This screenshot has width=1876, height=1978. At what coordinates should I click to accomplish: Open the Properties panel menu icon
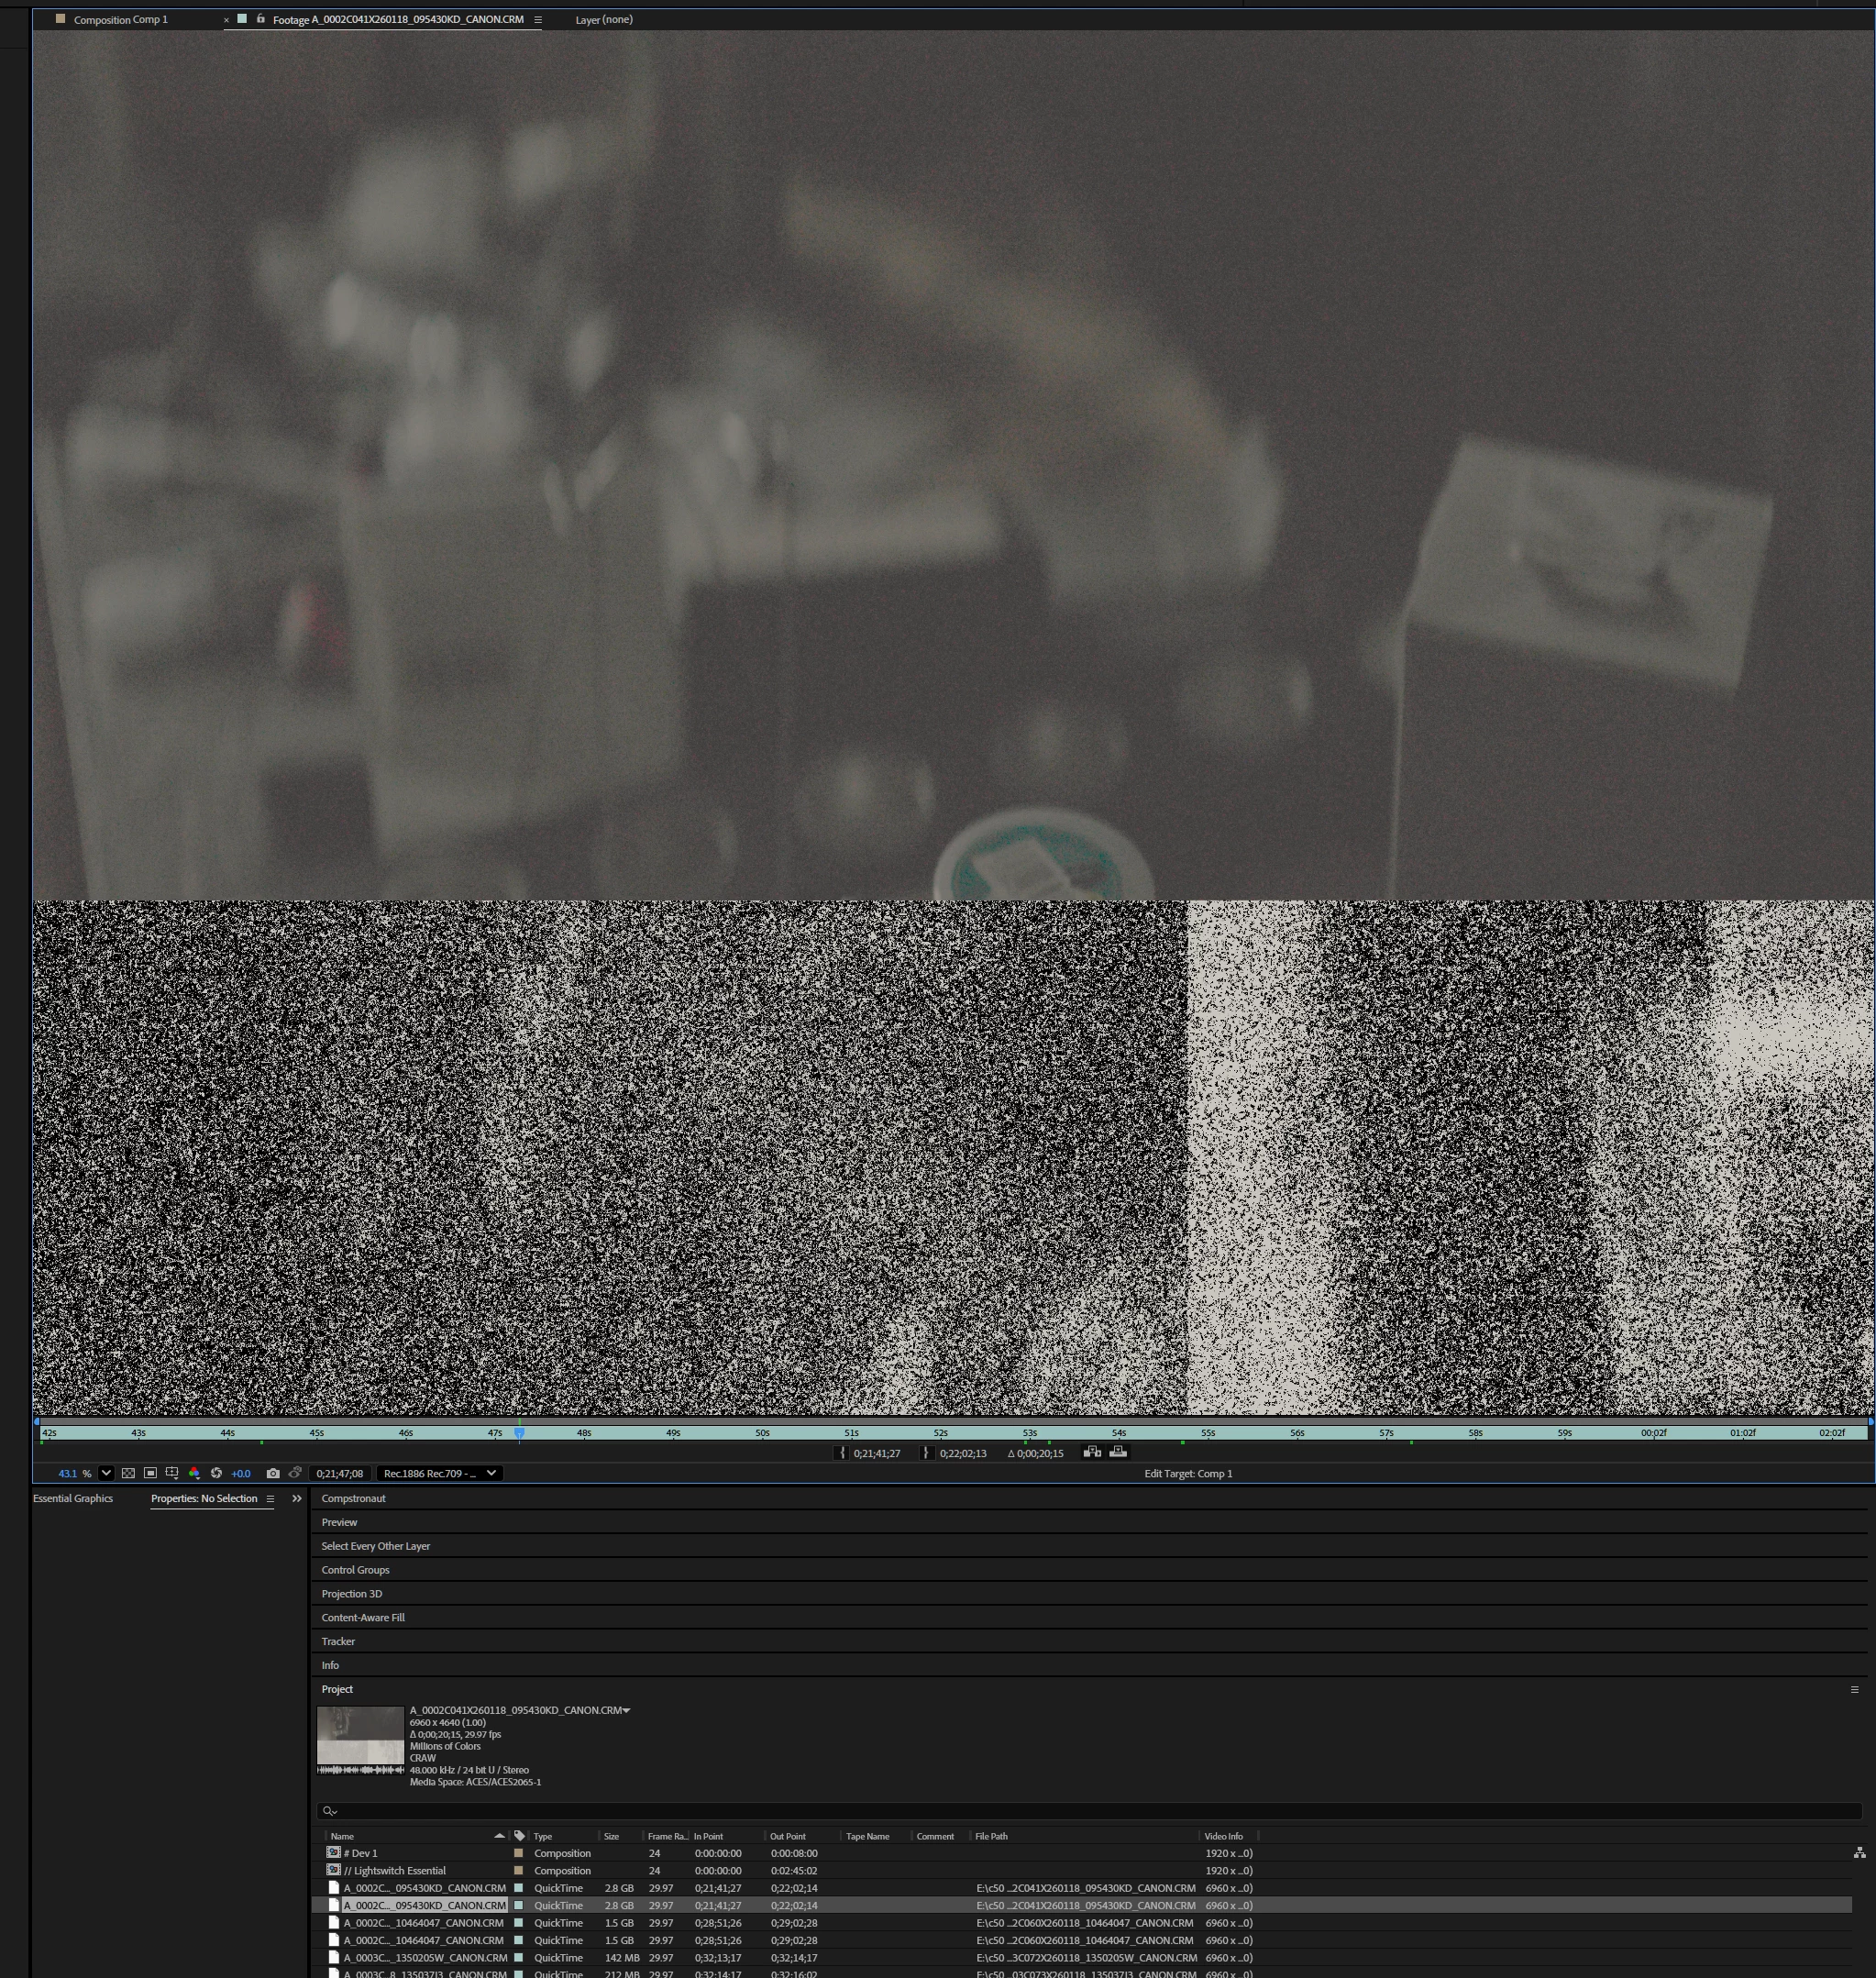tap(270, 1498)
